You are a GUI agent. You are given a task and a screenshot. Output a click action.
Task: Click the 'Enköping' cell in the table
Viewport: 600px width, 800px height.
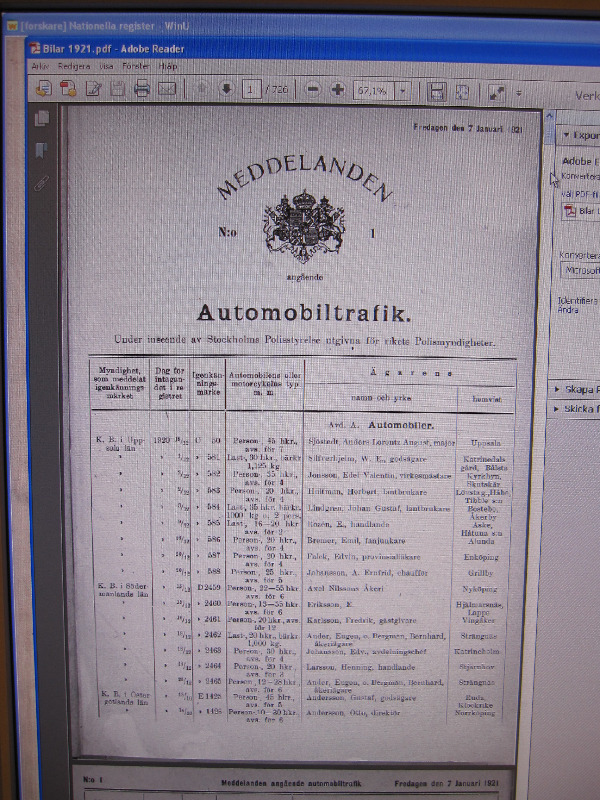(481, 557)
